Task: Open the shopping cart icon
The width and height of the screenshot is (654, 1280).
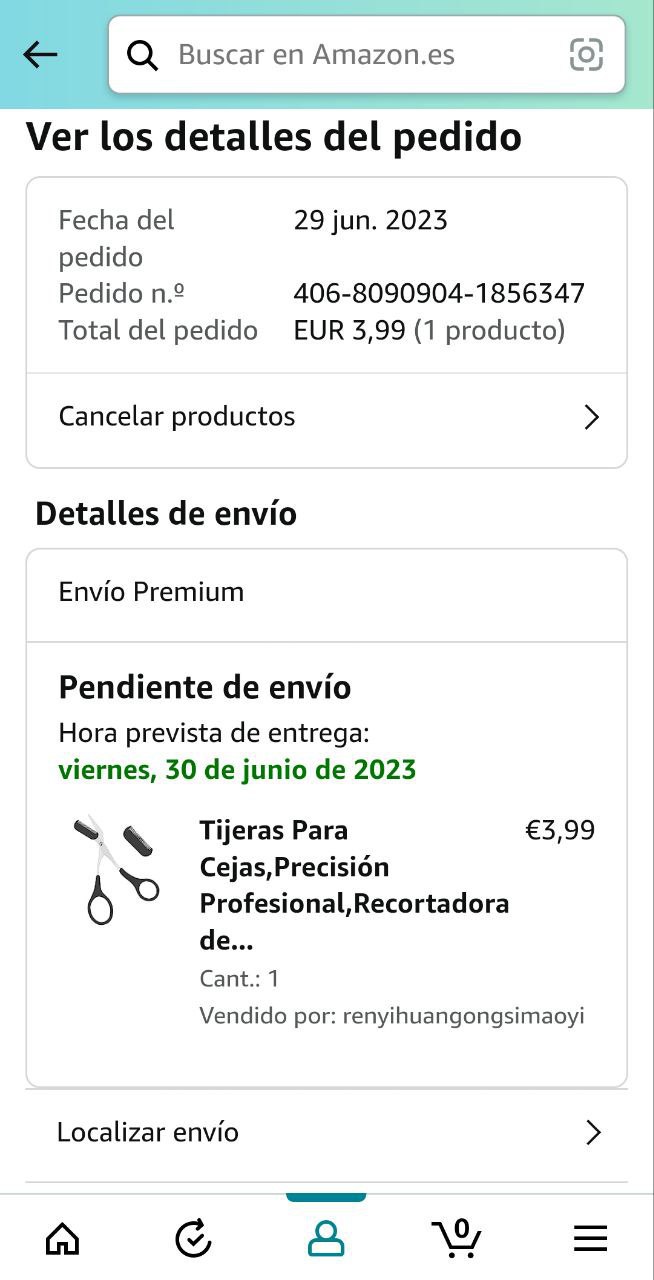Action: (457, 1238)
